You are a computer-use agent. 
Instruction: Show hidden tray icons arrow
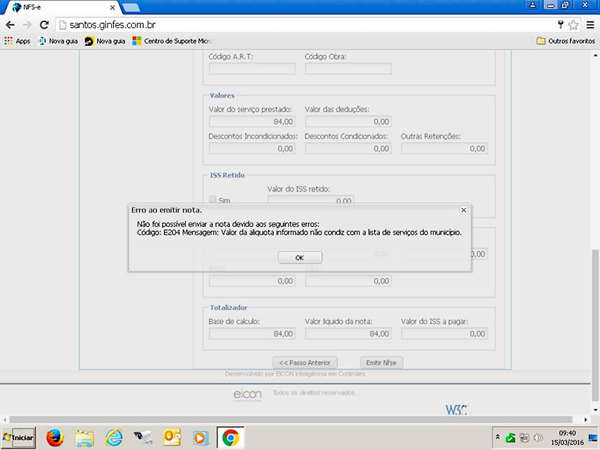(x=497, y=437)
